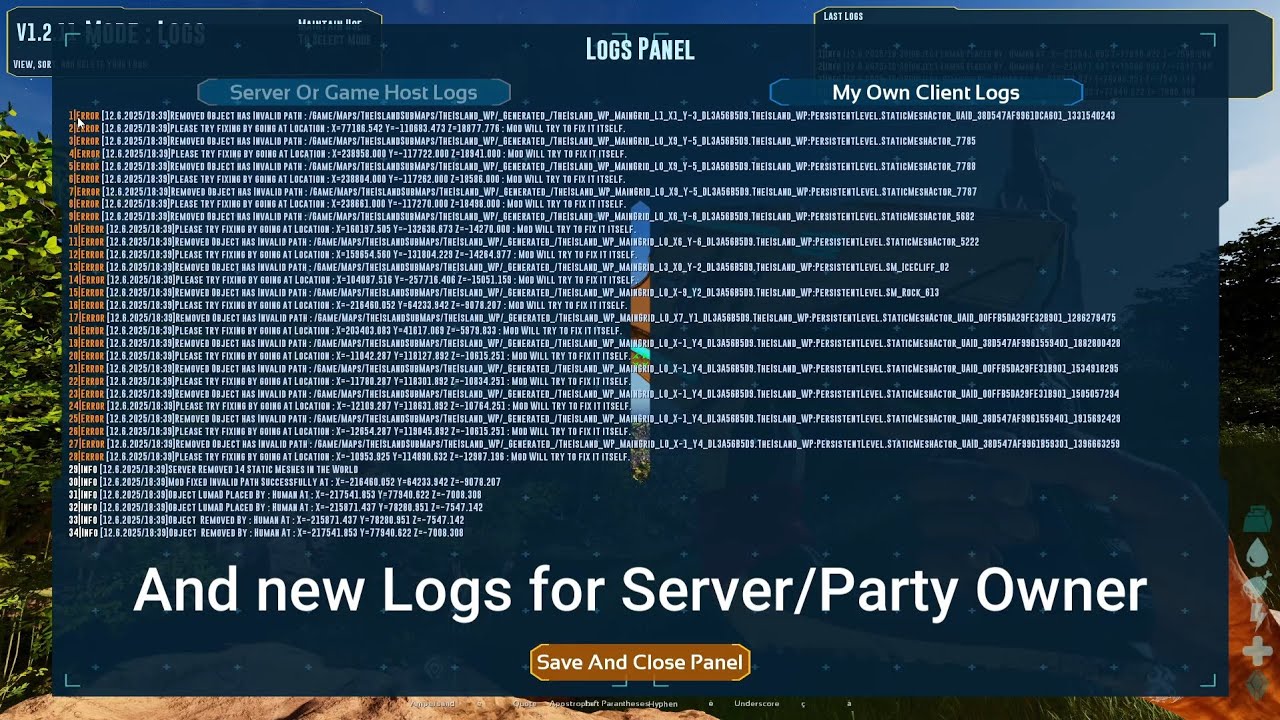Screen dimensions: 1280x720
Task: Switch to Server Or Game Host Logs tab
Action: coord(354,92)
